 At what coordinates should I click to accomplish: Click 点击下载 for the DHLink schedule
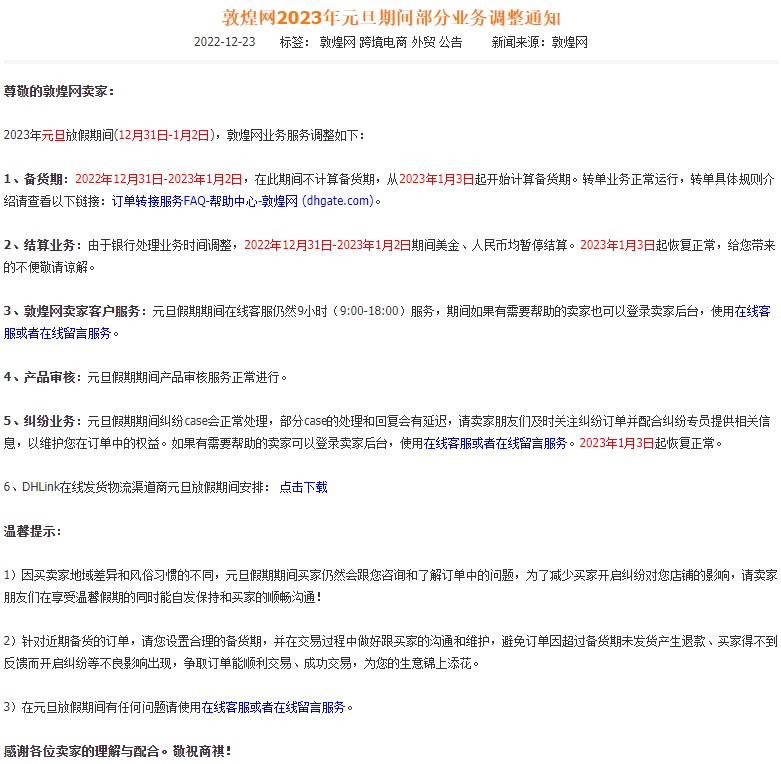[x=303, y=487]
